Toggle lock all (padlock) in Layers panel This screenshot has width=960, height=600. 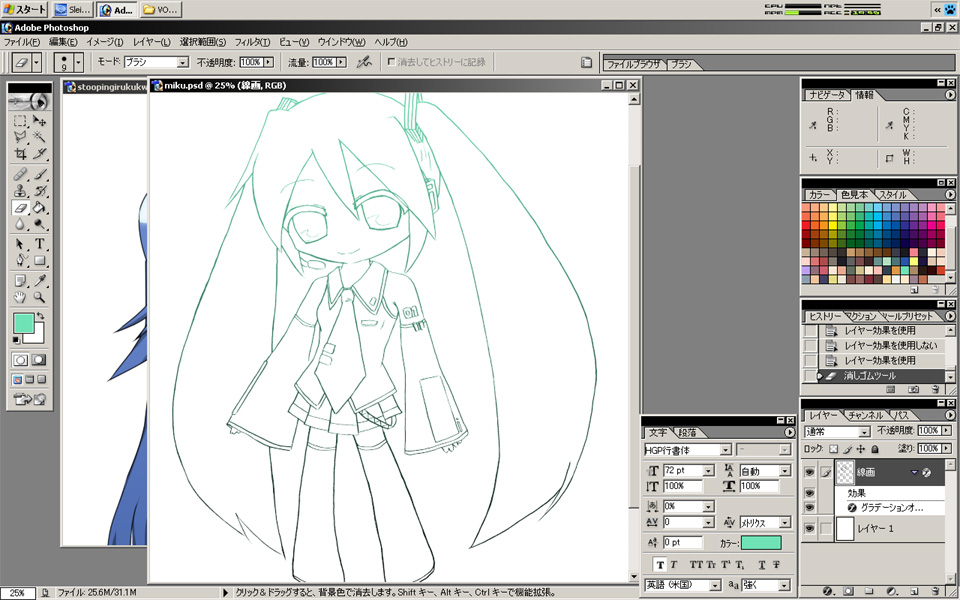pos(875,449)
